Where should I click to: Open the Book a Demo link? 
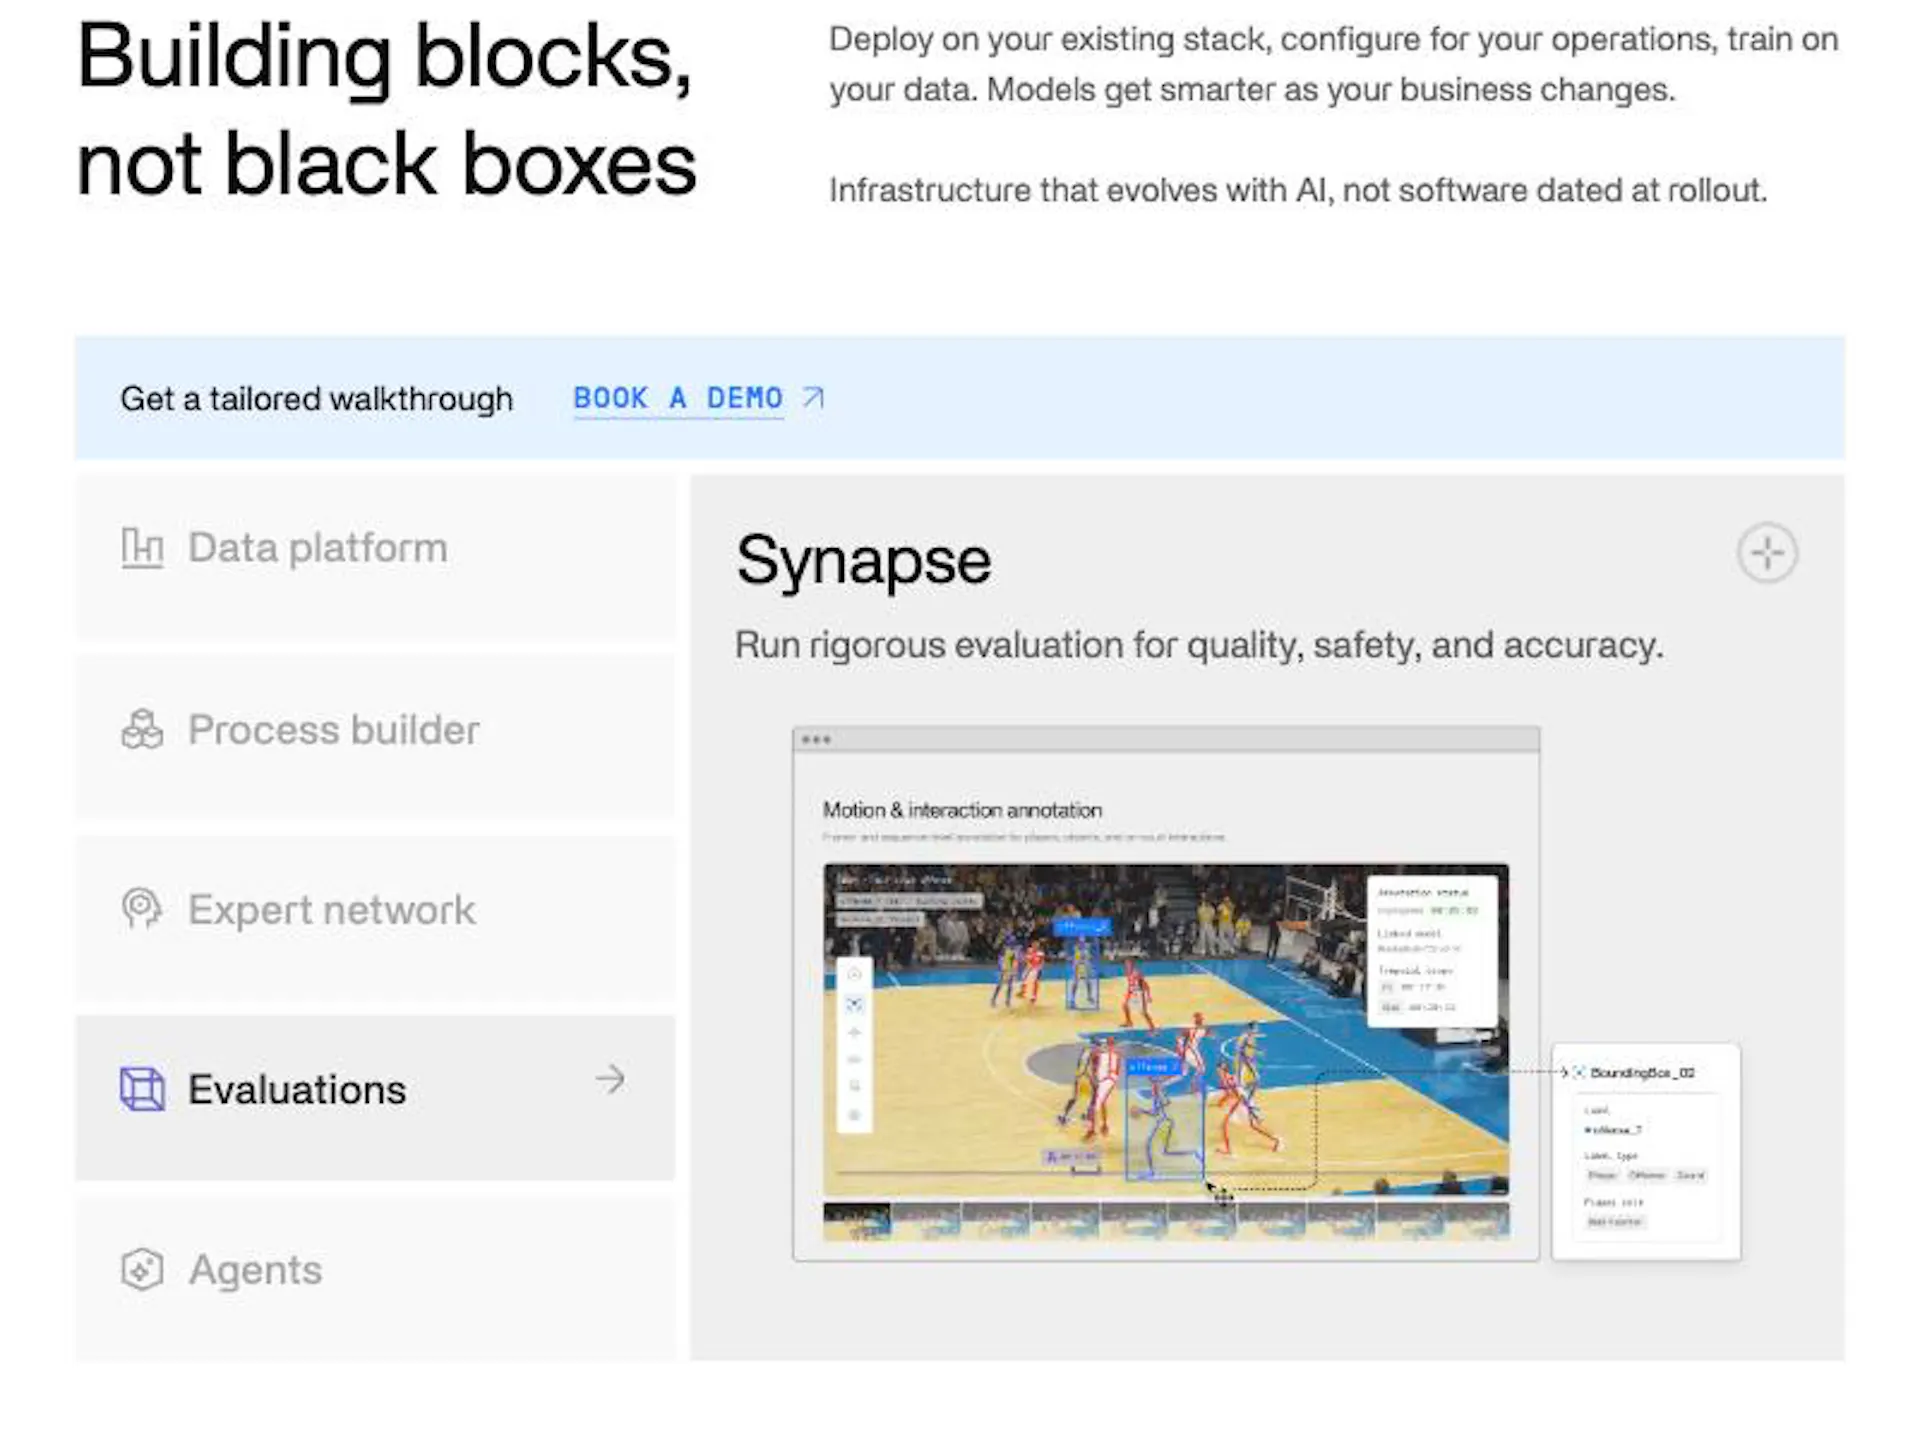coord(678,398)
